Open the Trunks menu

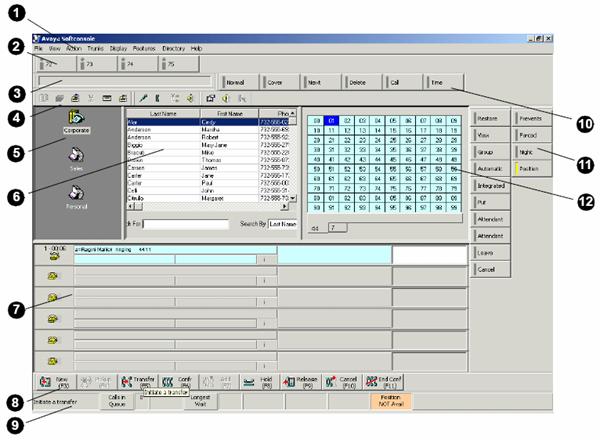coord(96,48)
